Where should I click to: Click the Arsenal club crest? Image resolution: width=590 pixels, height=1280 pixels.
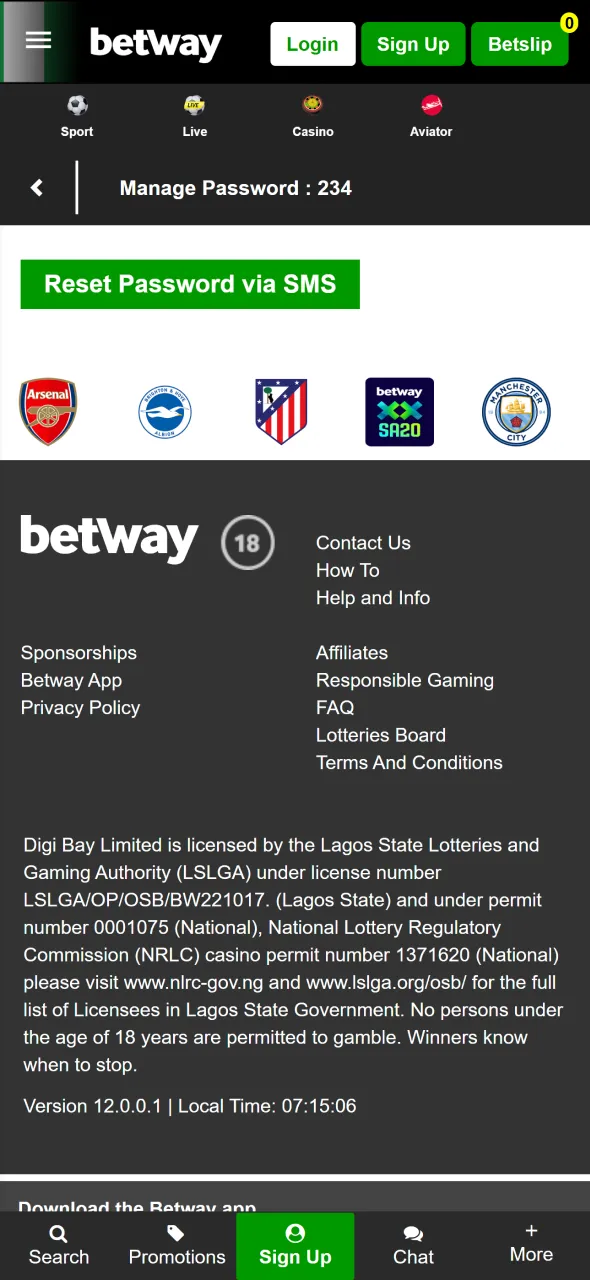tap(48, 411)
